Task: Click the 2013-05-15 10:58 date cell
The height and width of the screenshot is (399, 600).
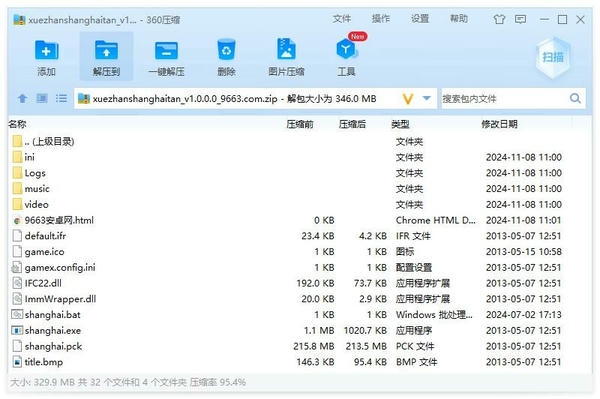Action: [523, 252]
